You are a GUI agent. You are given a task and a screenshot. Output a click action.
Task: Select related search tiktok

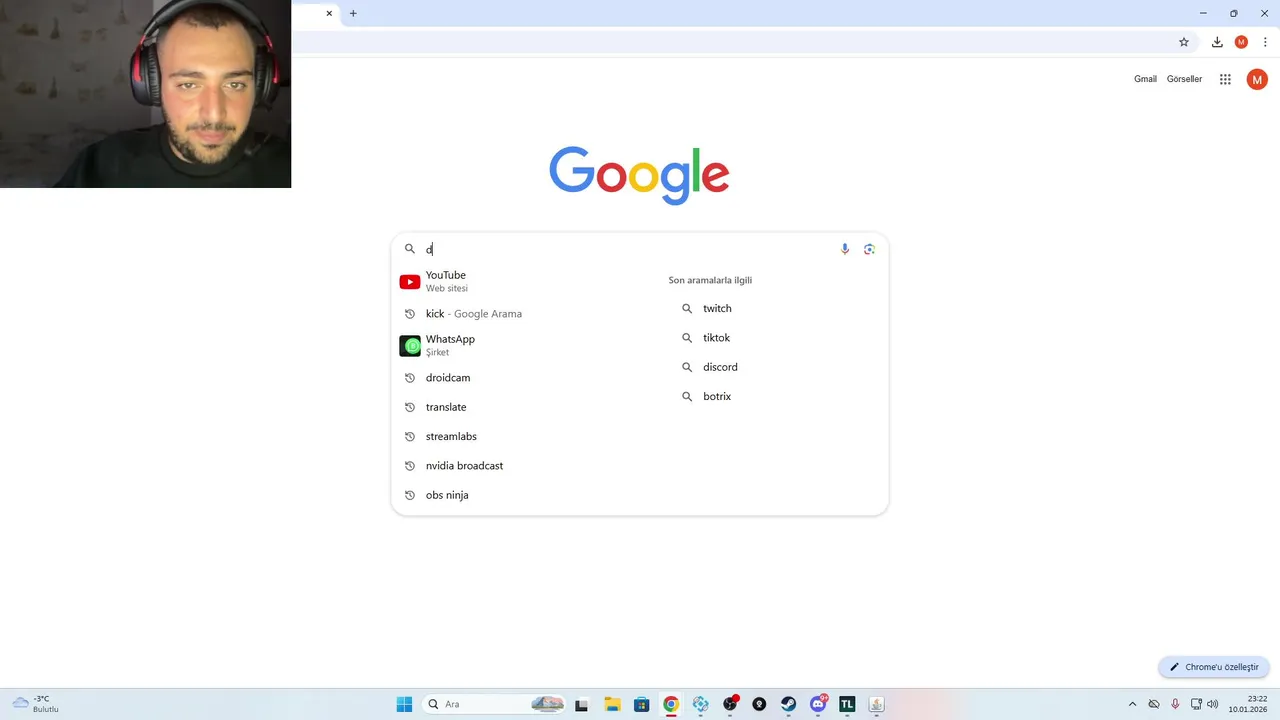tap(716, 338)
